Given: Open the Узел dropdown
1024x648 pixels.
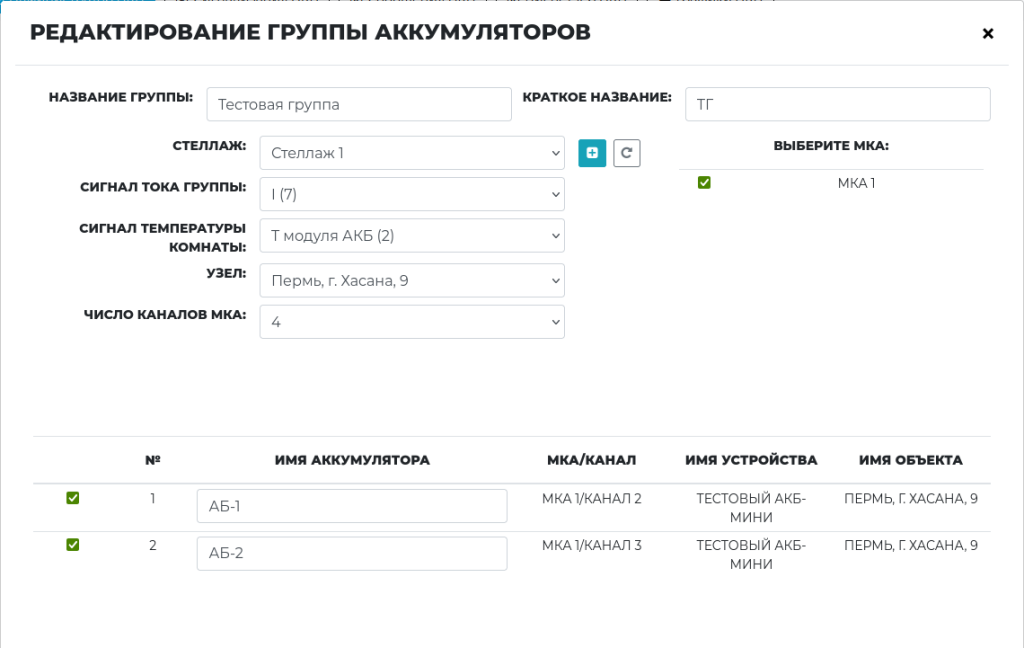Looking at the screenshot, I should (412, 281).
